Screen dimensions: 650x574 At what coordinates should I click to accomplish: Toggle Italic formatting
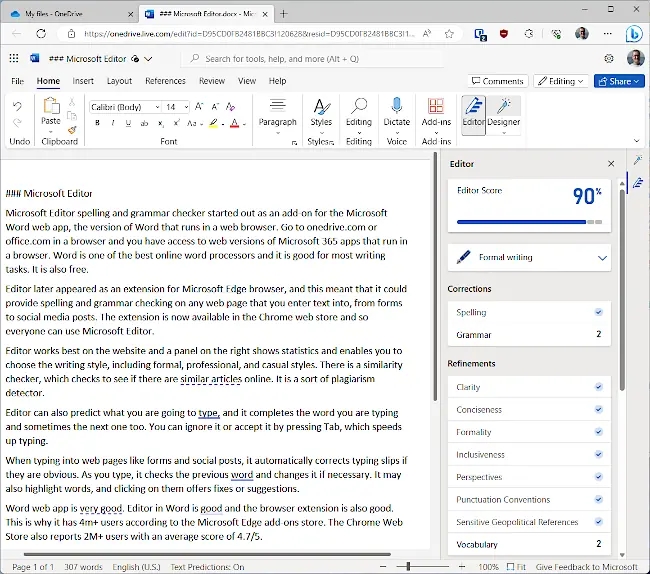[x=113, y=123]
